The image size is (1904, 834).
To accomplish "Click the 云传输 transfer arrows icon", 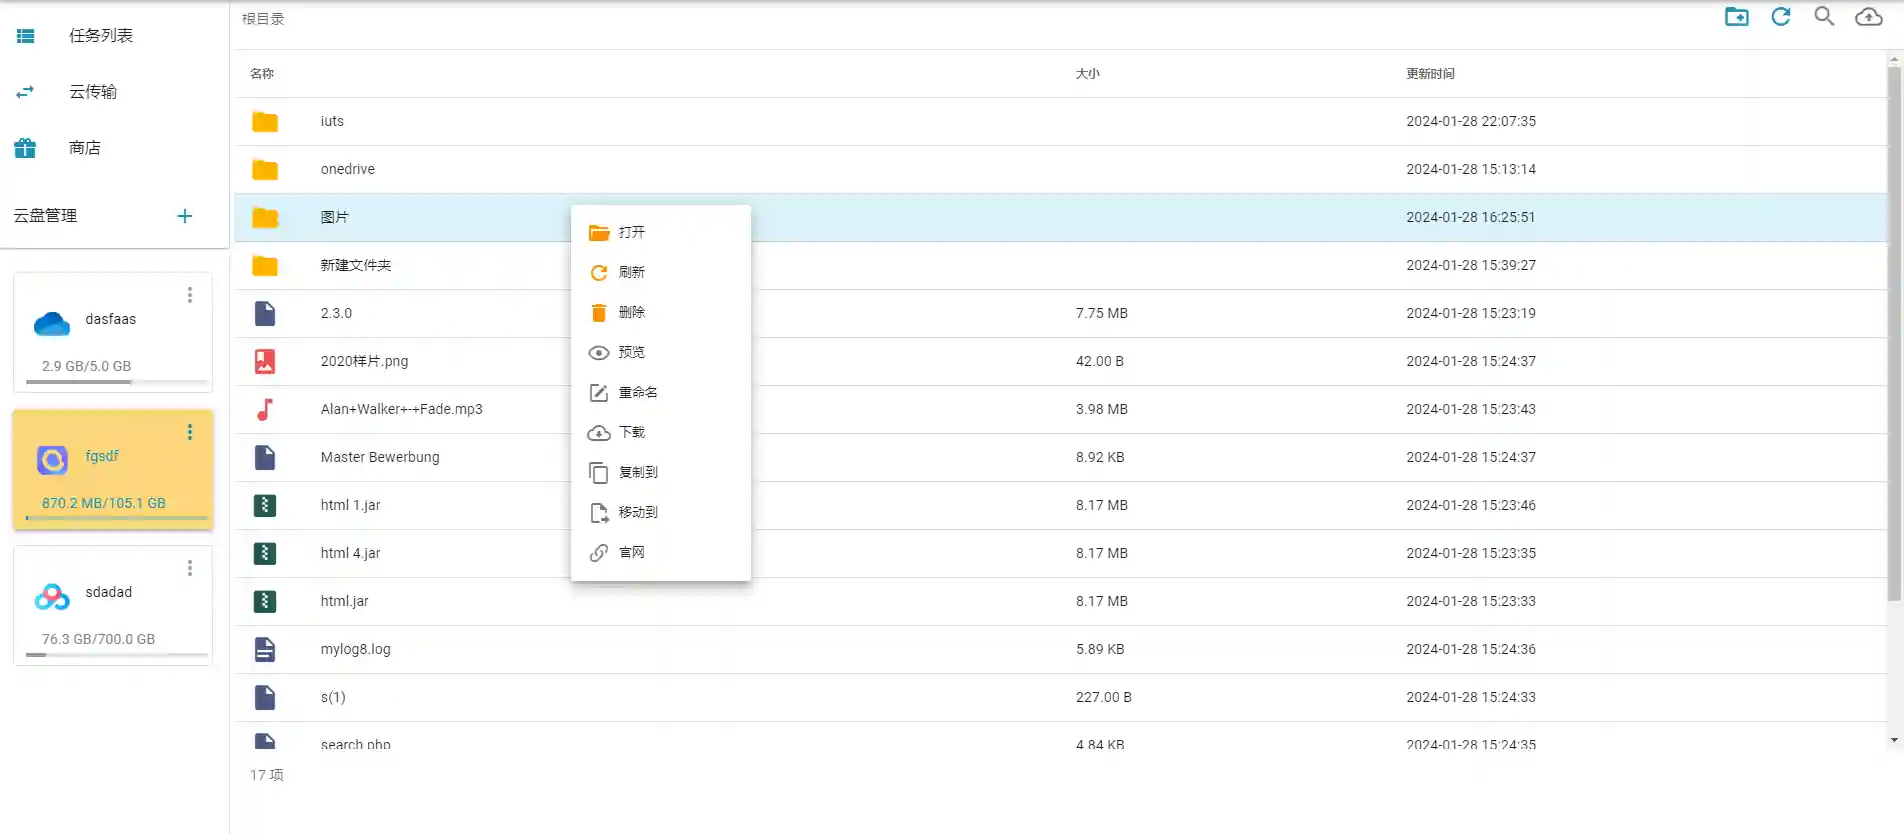I will click(25, 92).
